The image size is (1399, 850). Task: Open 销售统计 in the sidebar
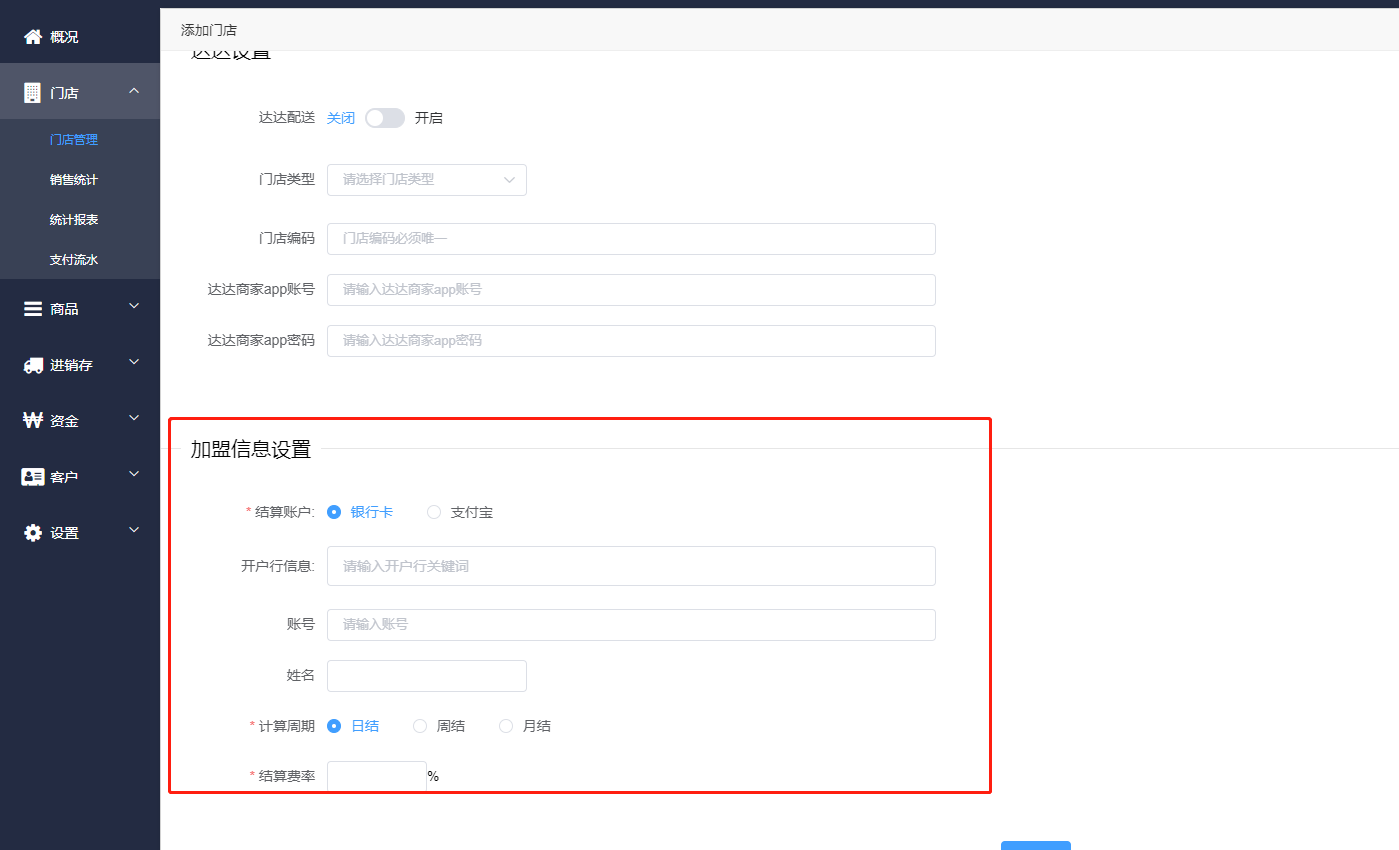[74, 180]
